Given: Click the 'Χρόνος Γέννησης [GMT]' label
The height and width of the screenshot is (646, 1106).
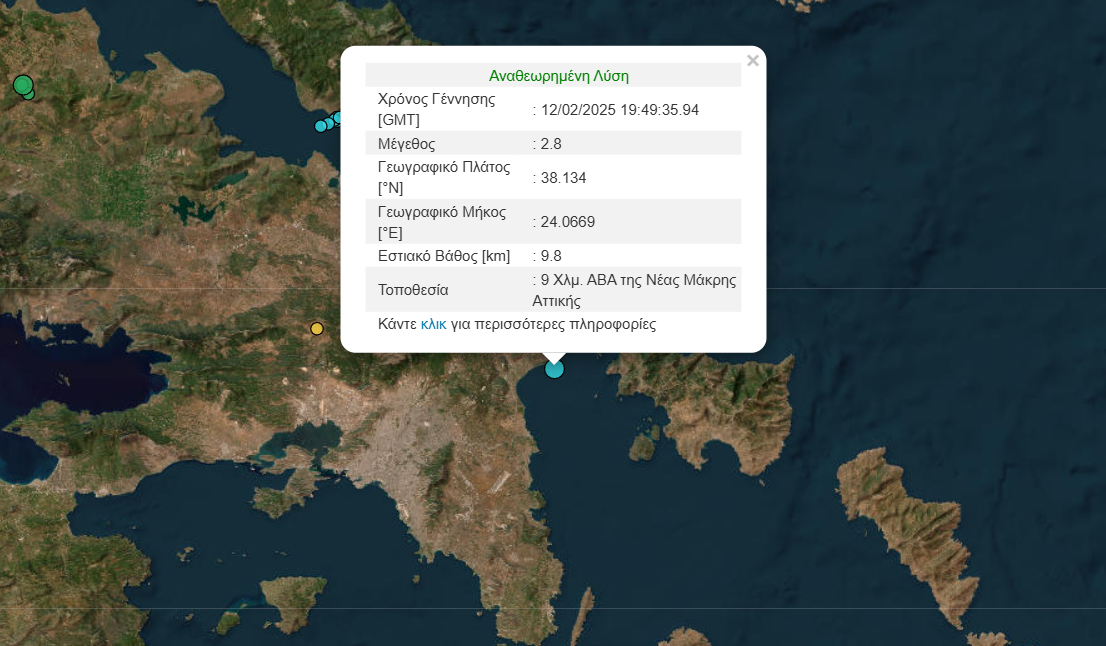Looking at the screenshot, I should point(437,109).
